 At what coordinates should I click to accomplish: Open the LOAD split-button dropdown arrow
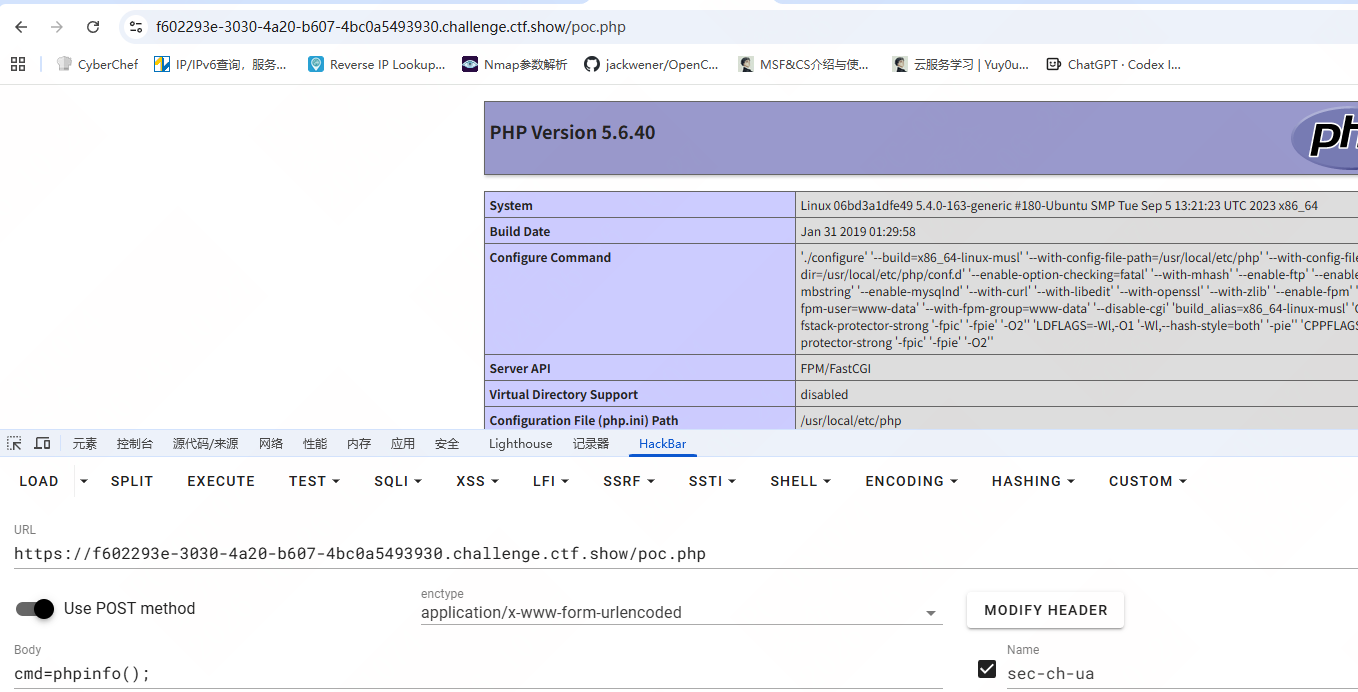pos(84,481)
